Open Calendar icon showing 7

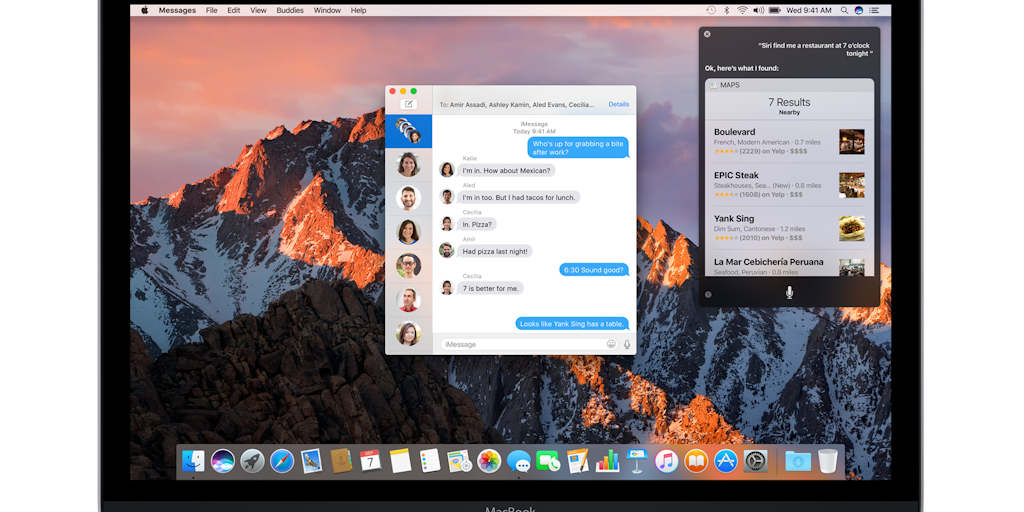click(370, 461)
